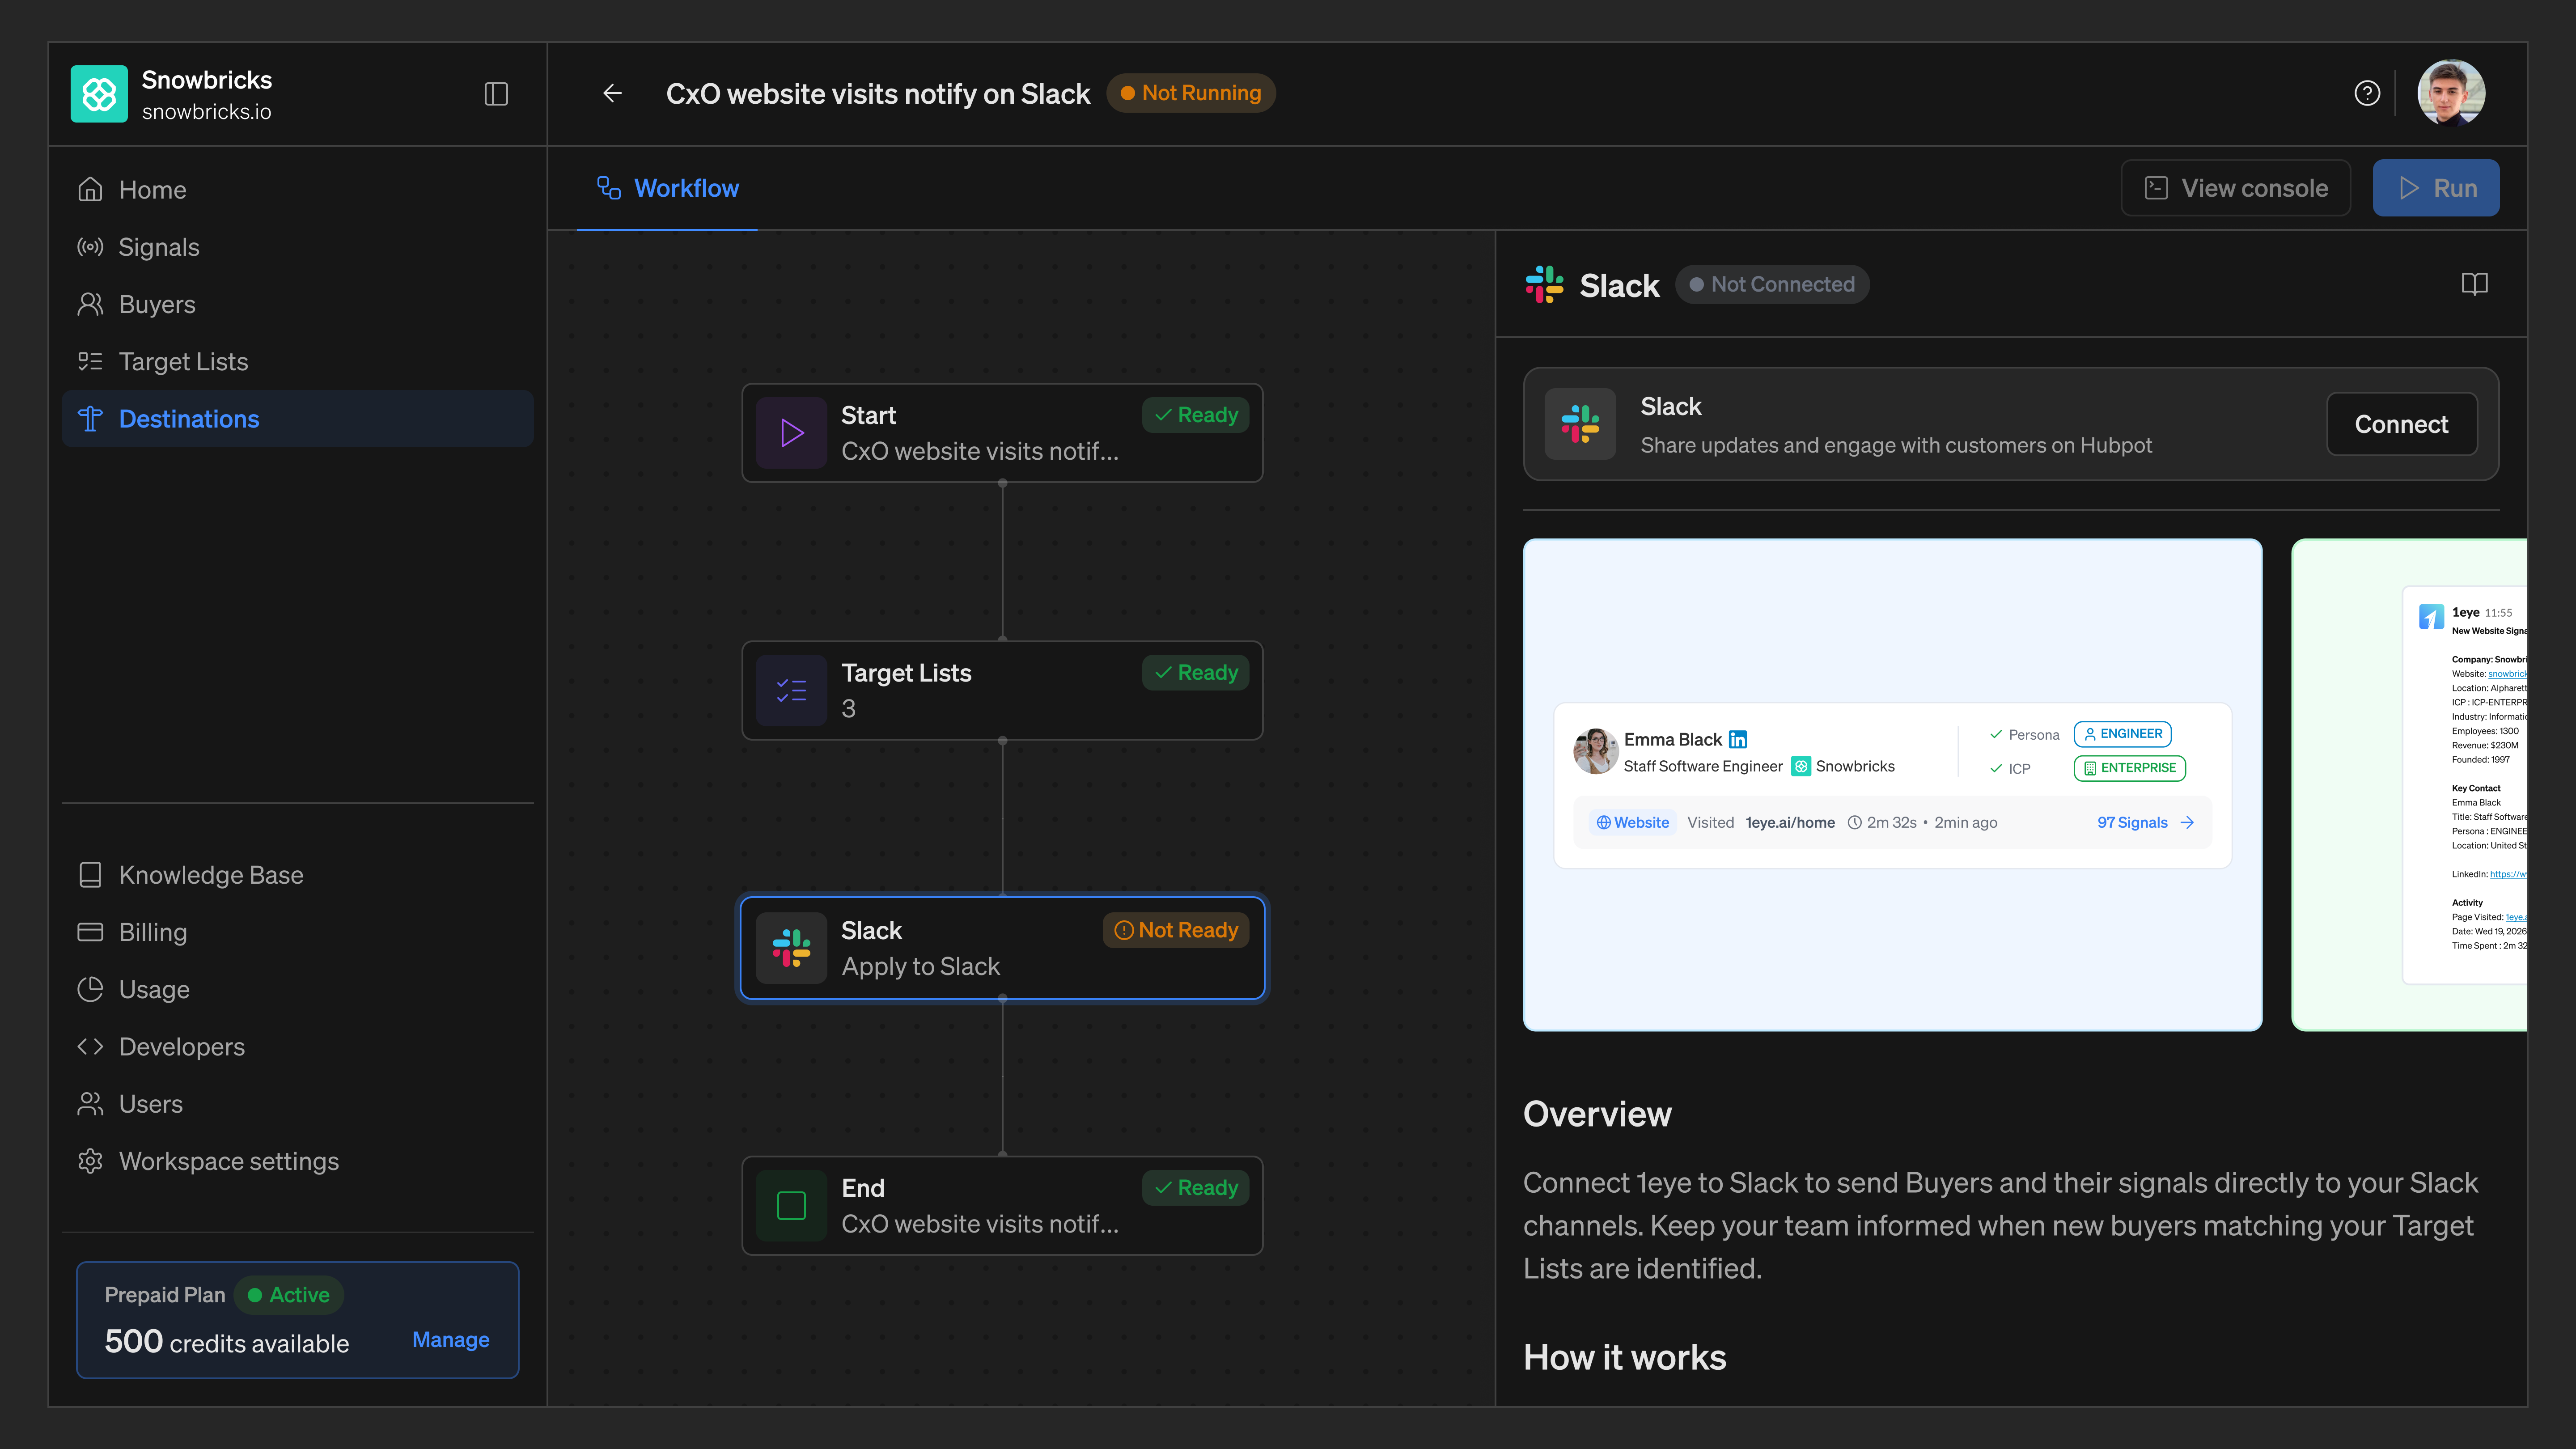The height and width of the screenshot is (1449, 2576).
Task: Click the ENGINEER persona tag
Action: (x=2122, y=734)
